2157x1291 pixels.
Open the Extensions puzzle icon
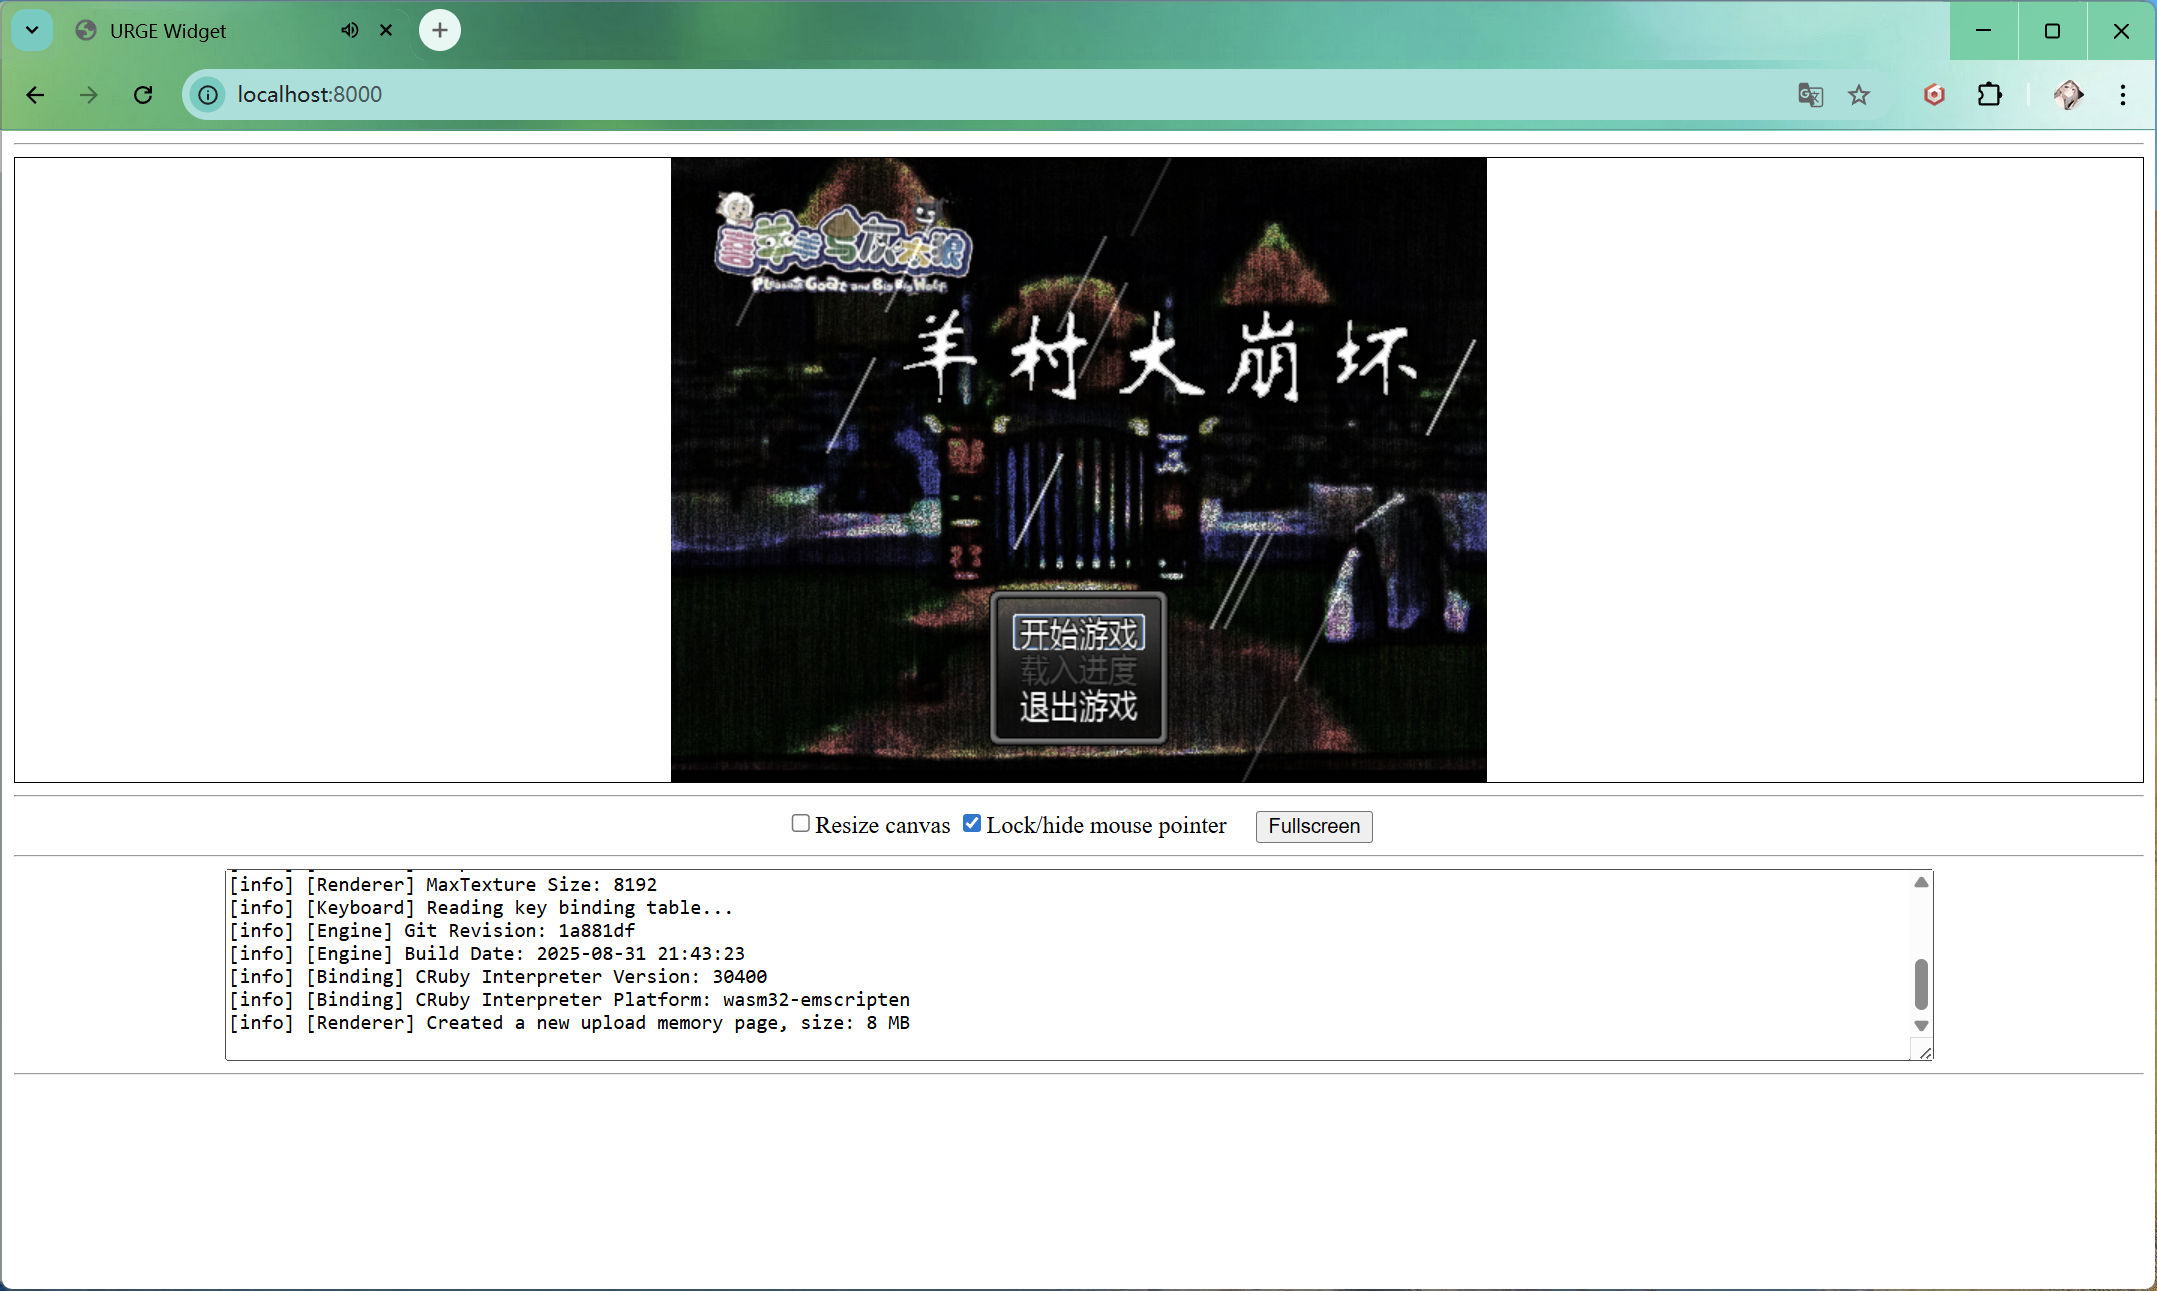pyautogui.click(x=1990, y=95)
